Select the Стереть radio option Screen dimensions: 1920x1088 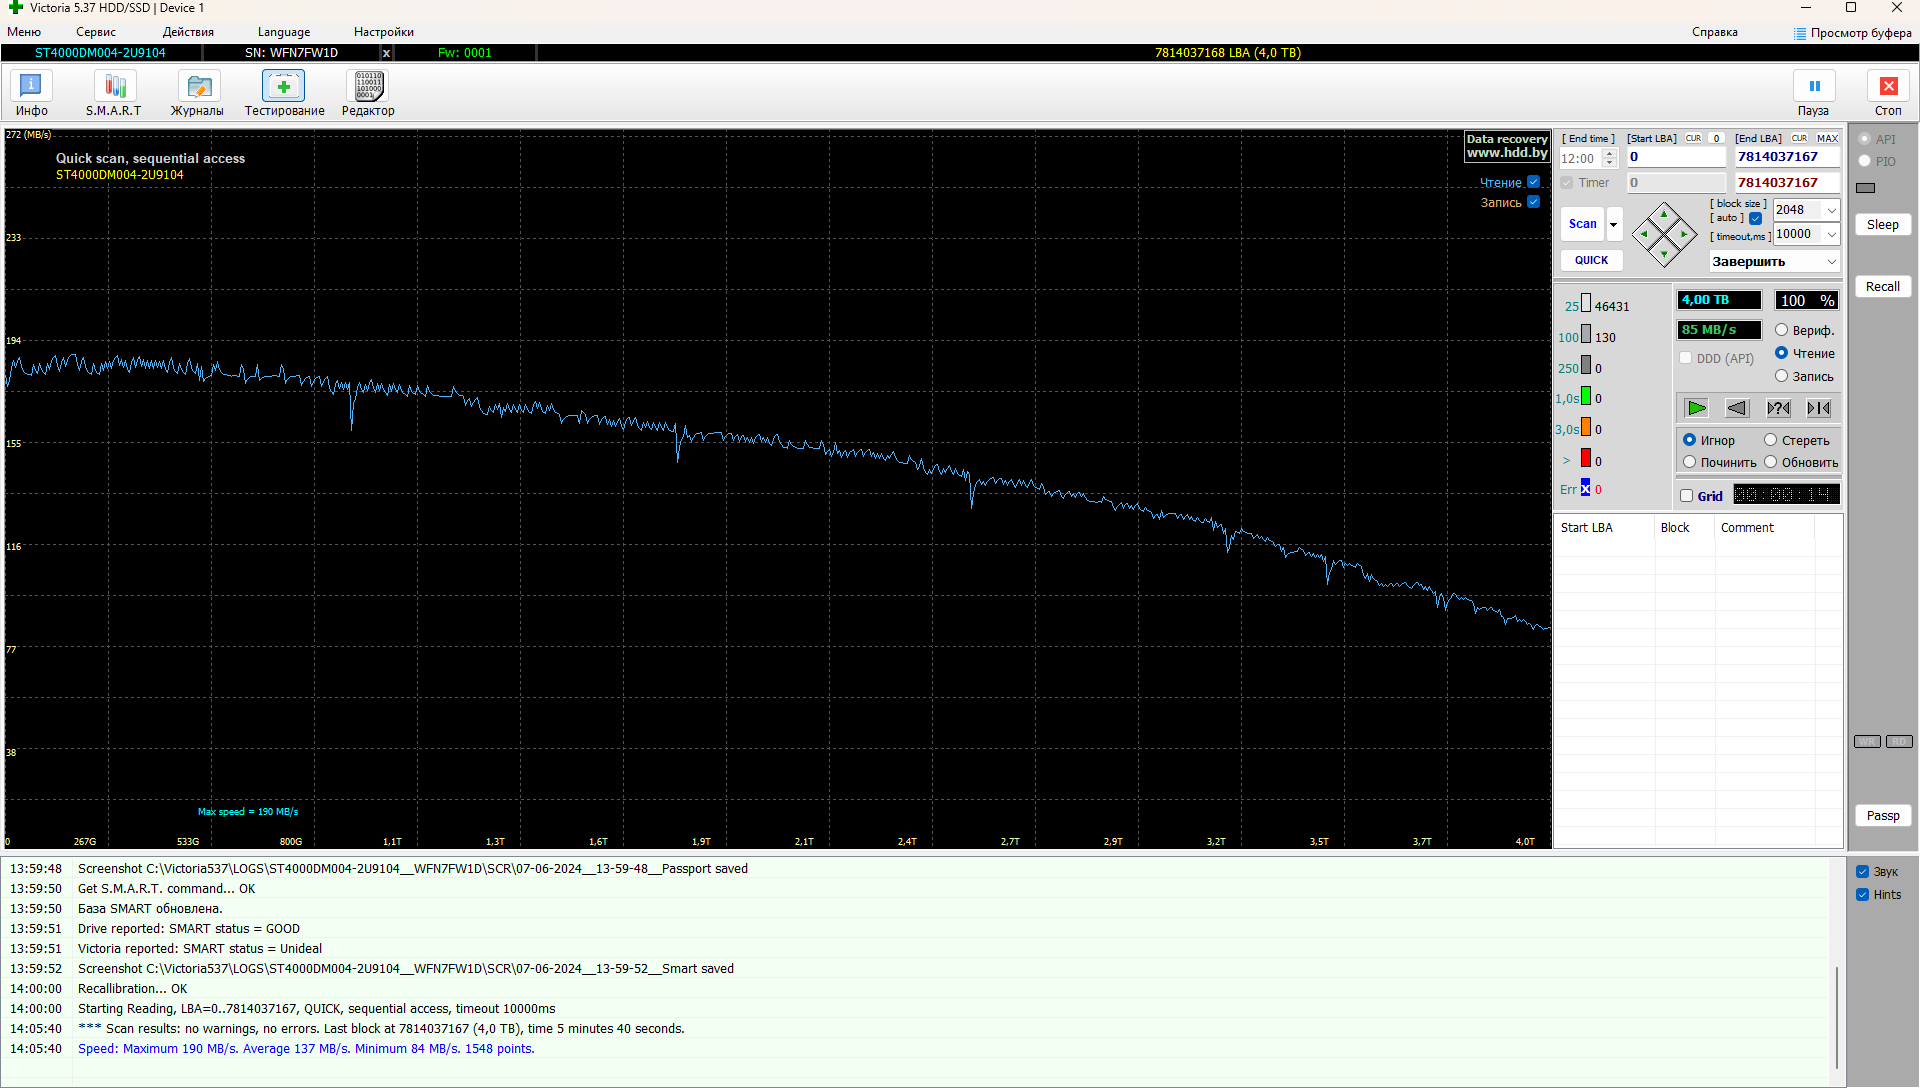[1771, 440]
